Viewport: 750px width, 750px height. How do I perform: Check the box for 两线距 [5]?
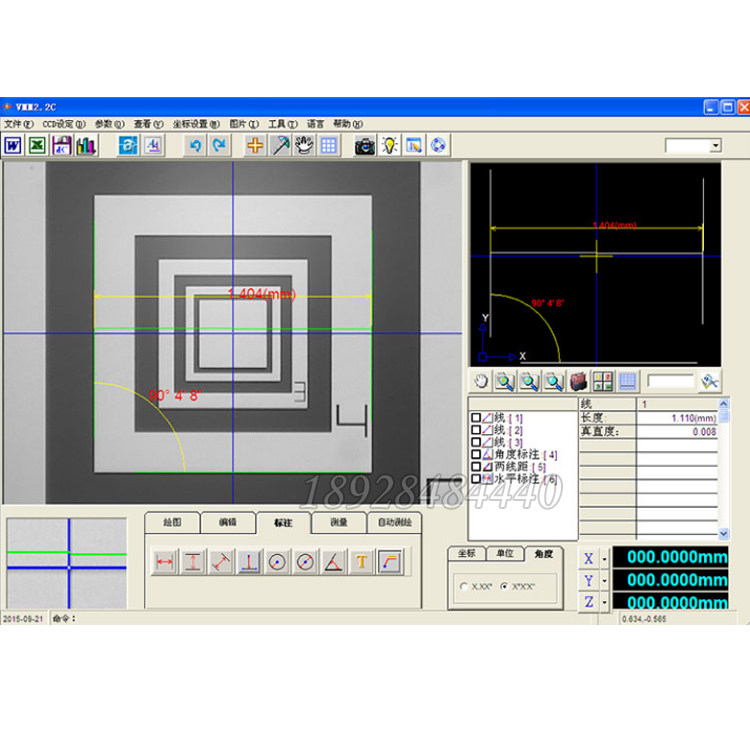pyautogui.click(x=476, y=466)
